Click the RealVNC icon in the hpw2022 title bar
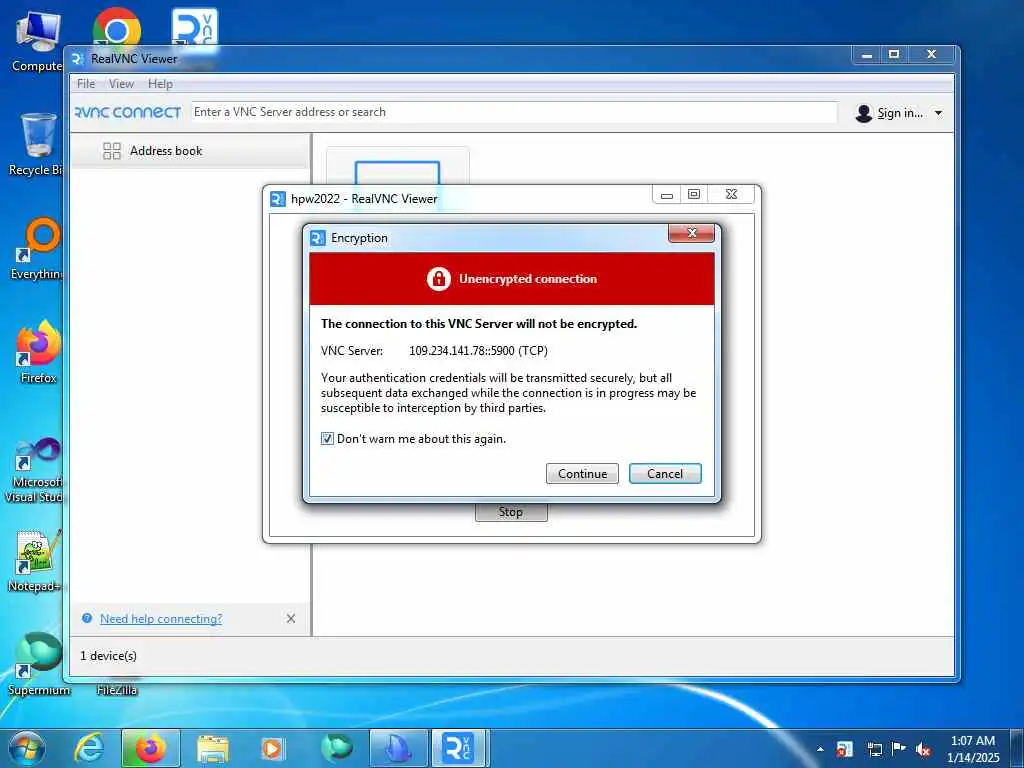This screenshot has width=1024, height=768. click(x=278, y=199)
